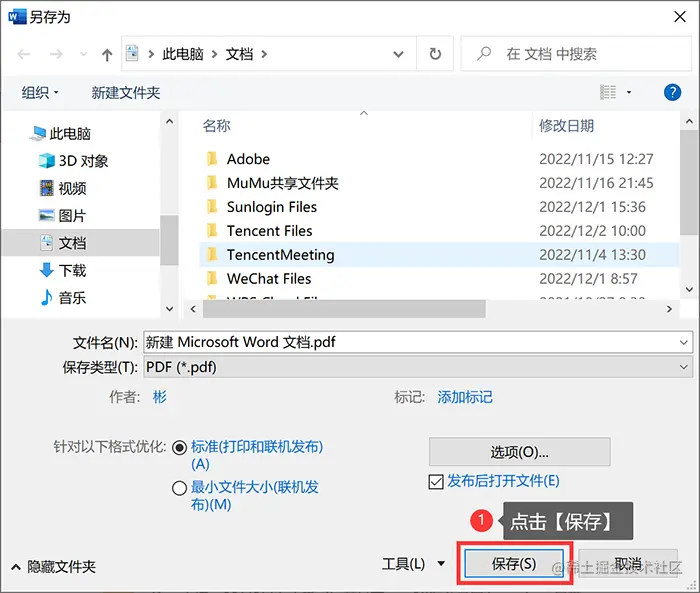
Task: Click the address bar document icon
Action: pos(132,54)
